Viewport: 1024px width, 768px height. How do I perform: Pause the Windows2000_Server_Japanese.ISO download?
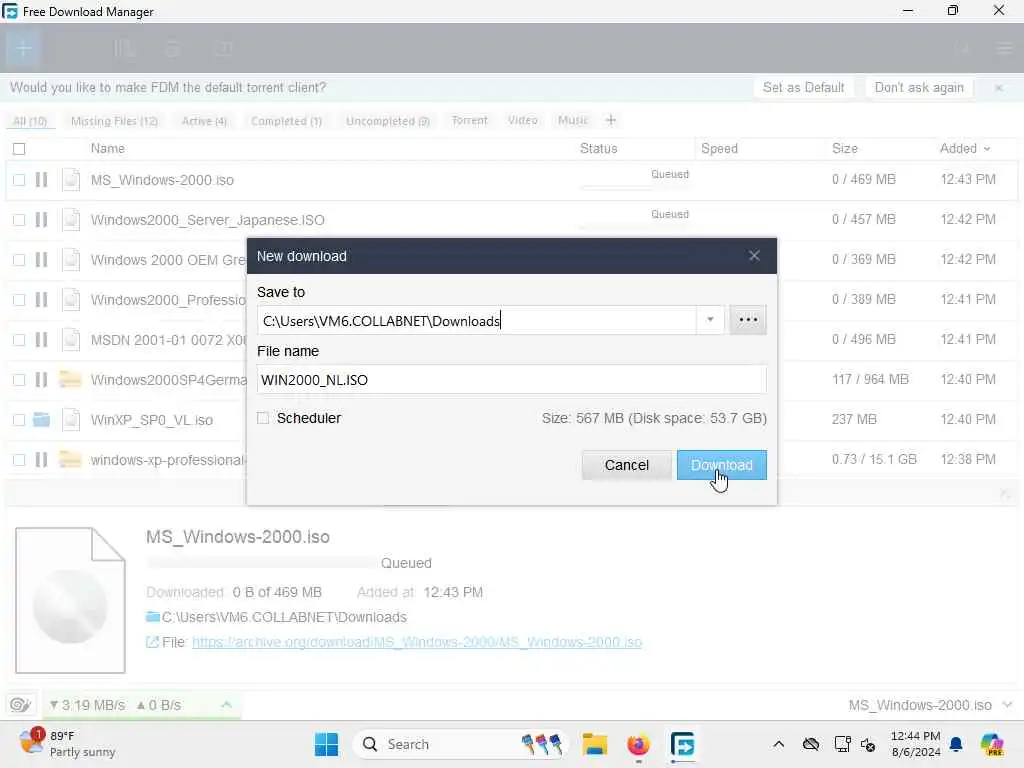[41, 219]
